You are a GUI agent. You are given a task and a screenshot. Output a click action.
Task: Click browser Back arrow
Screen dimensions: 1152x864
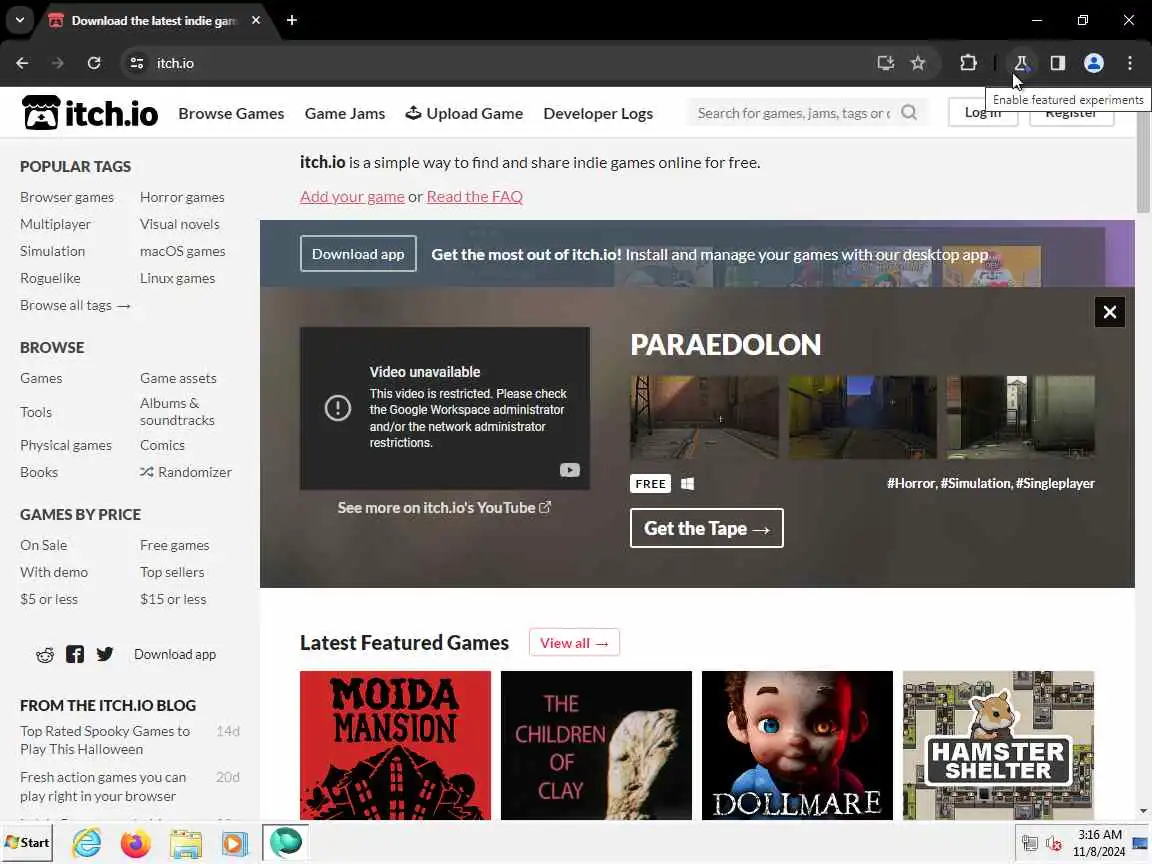[x=22, y=63]
